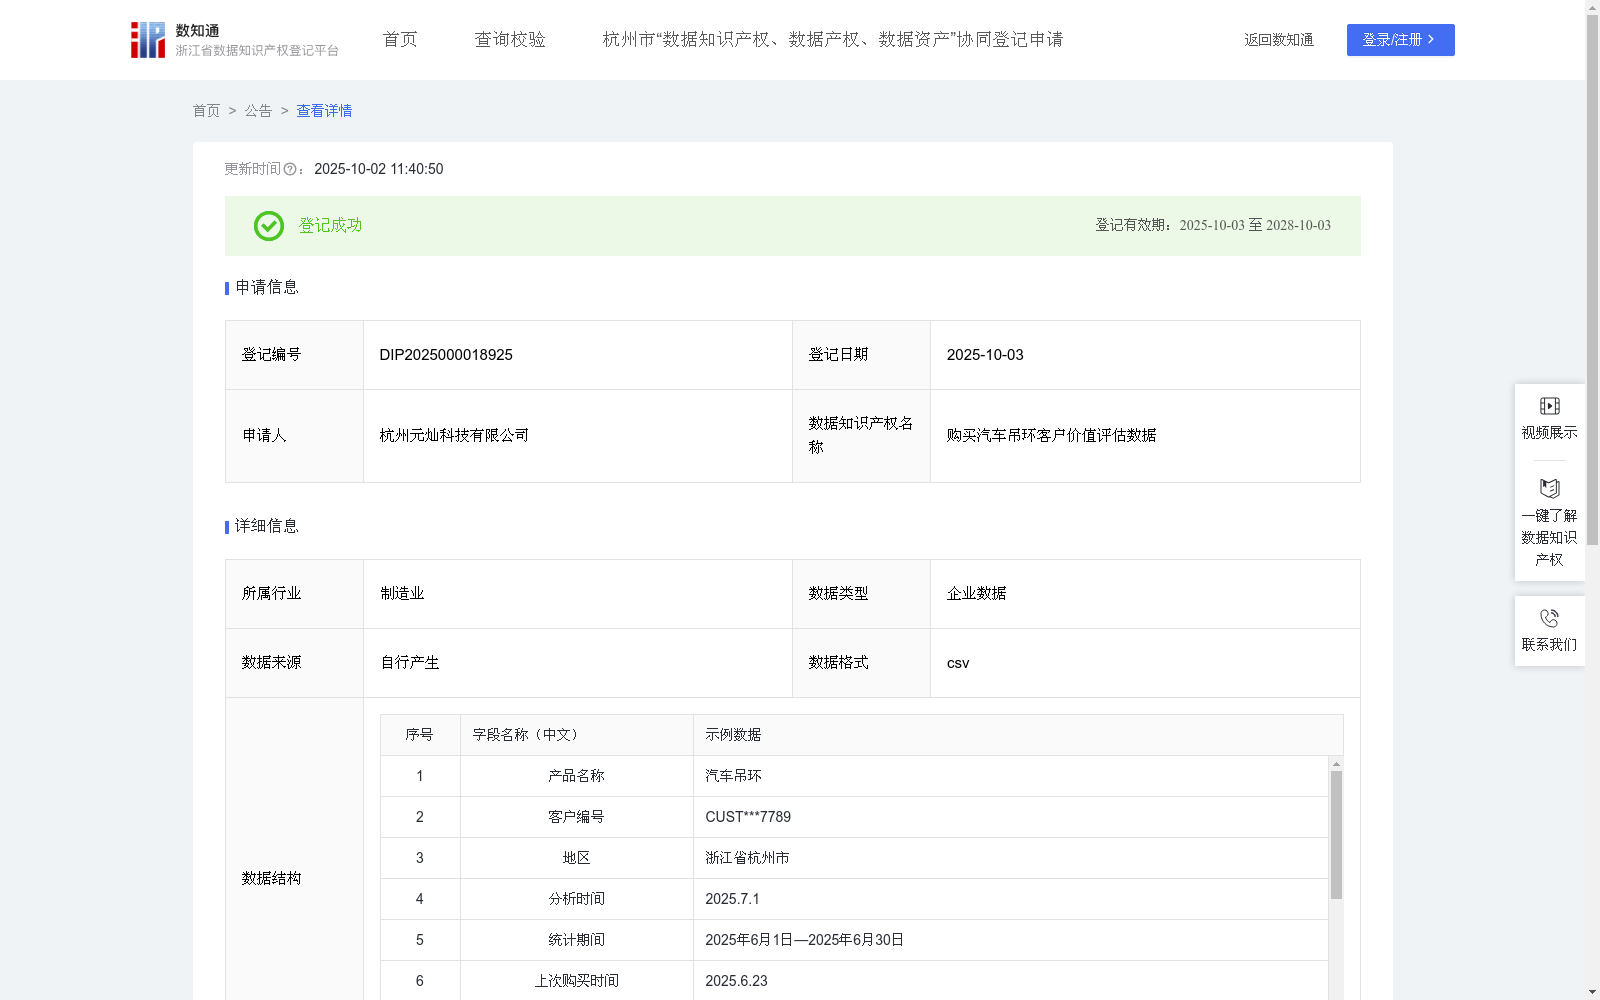Click sample data 2025.6.23
Screen dimensions: 1600x1000
tap(736, 981)
